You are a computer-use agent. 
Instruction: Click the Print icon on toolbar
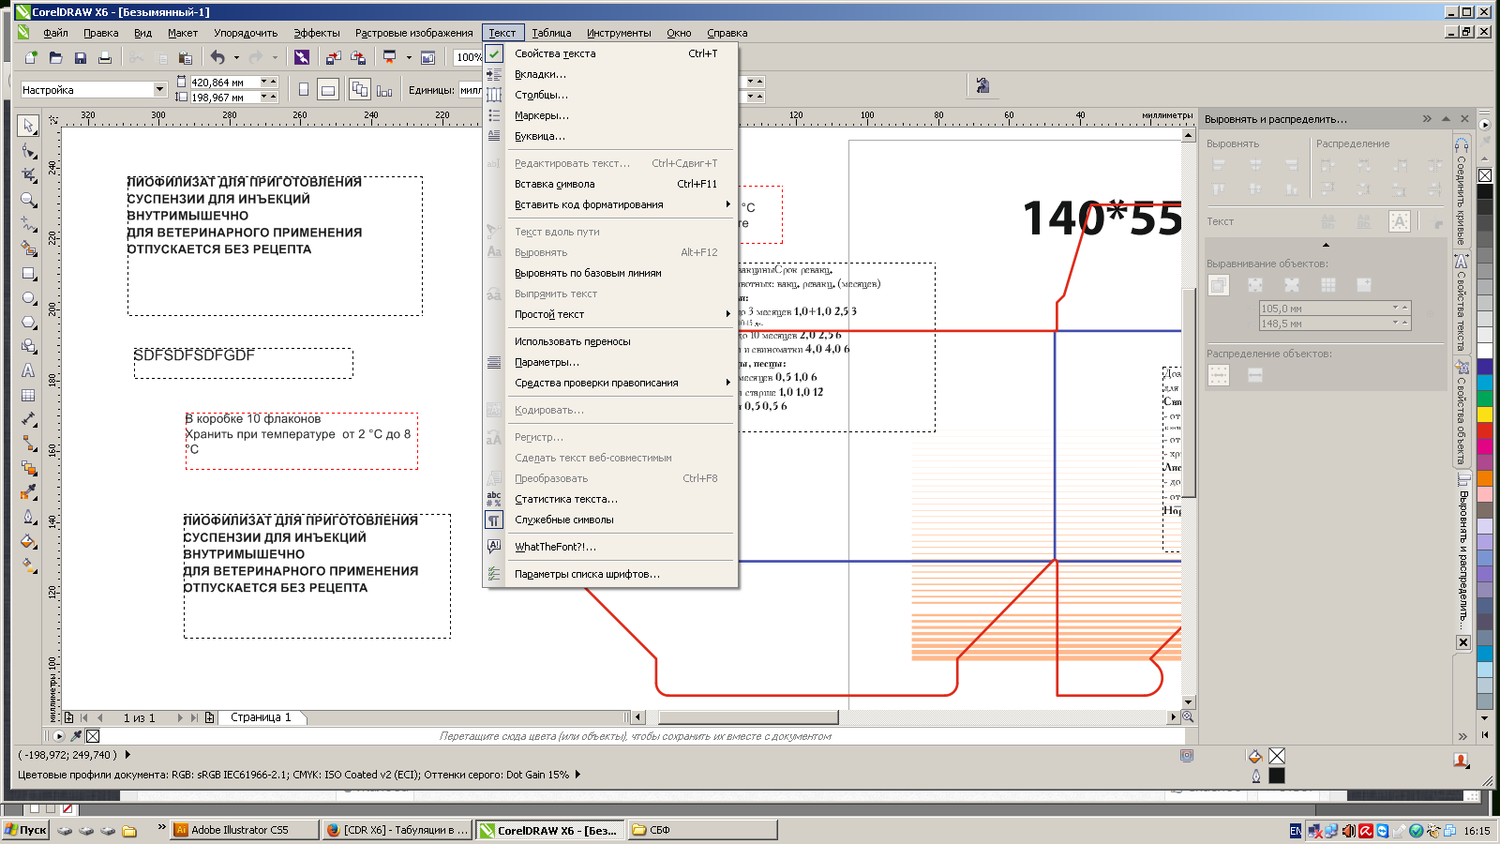[x=105, y=58]
